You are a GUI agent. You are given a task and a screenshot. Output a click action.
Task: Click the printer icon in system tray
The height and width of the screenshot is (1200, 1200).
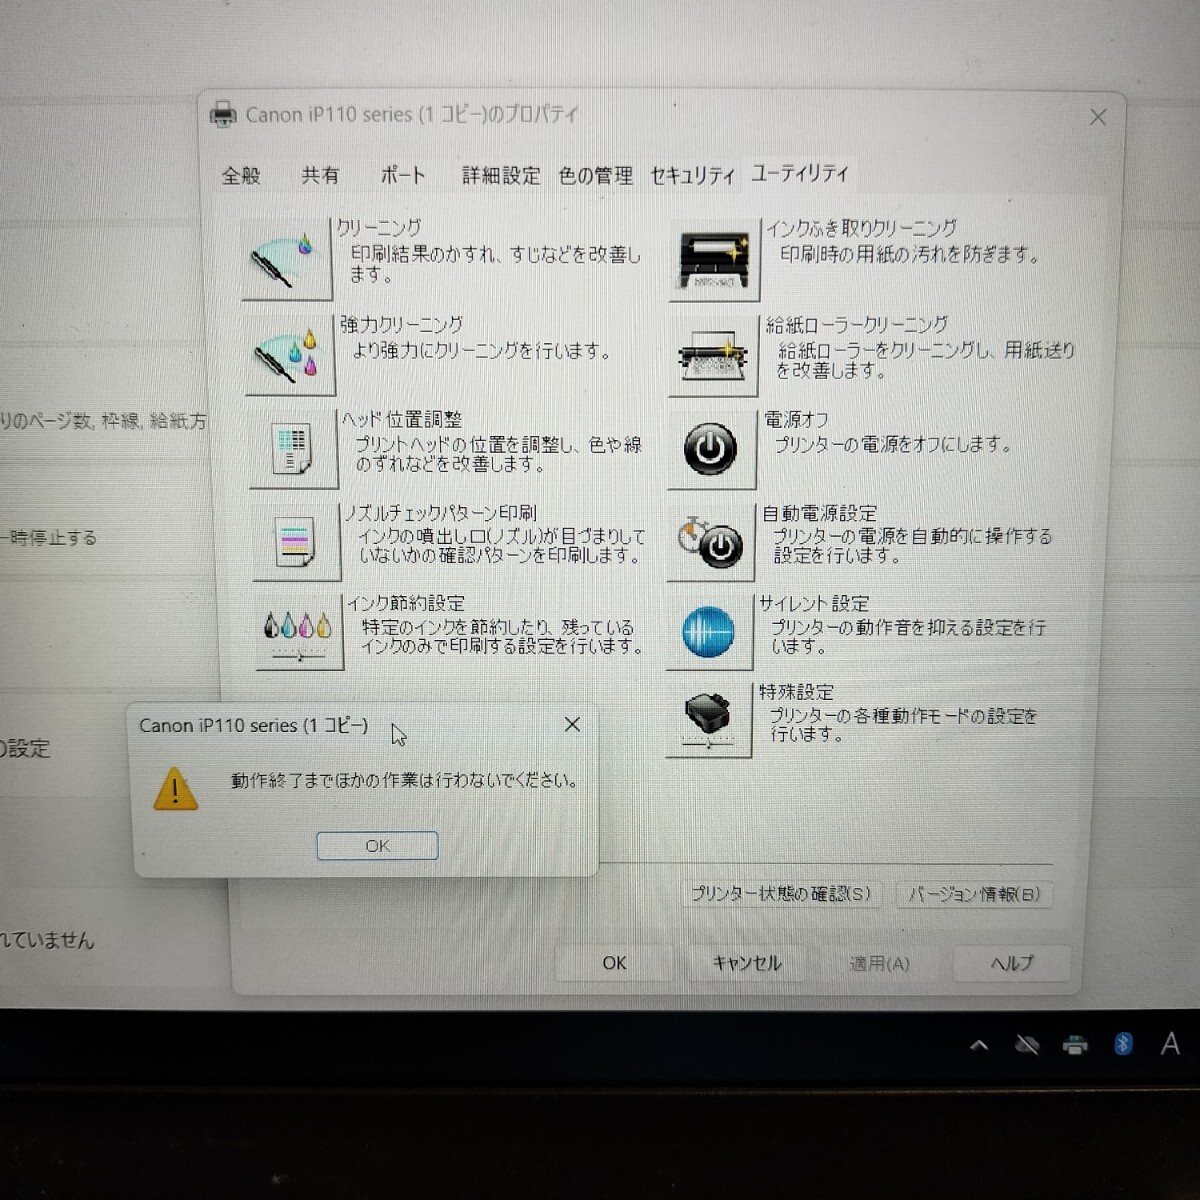coord(1075,1046)
